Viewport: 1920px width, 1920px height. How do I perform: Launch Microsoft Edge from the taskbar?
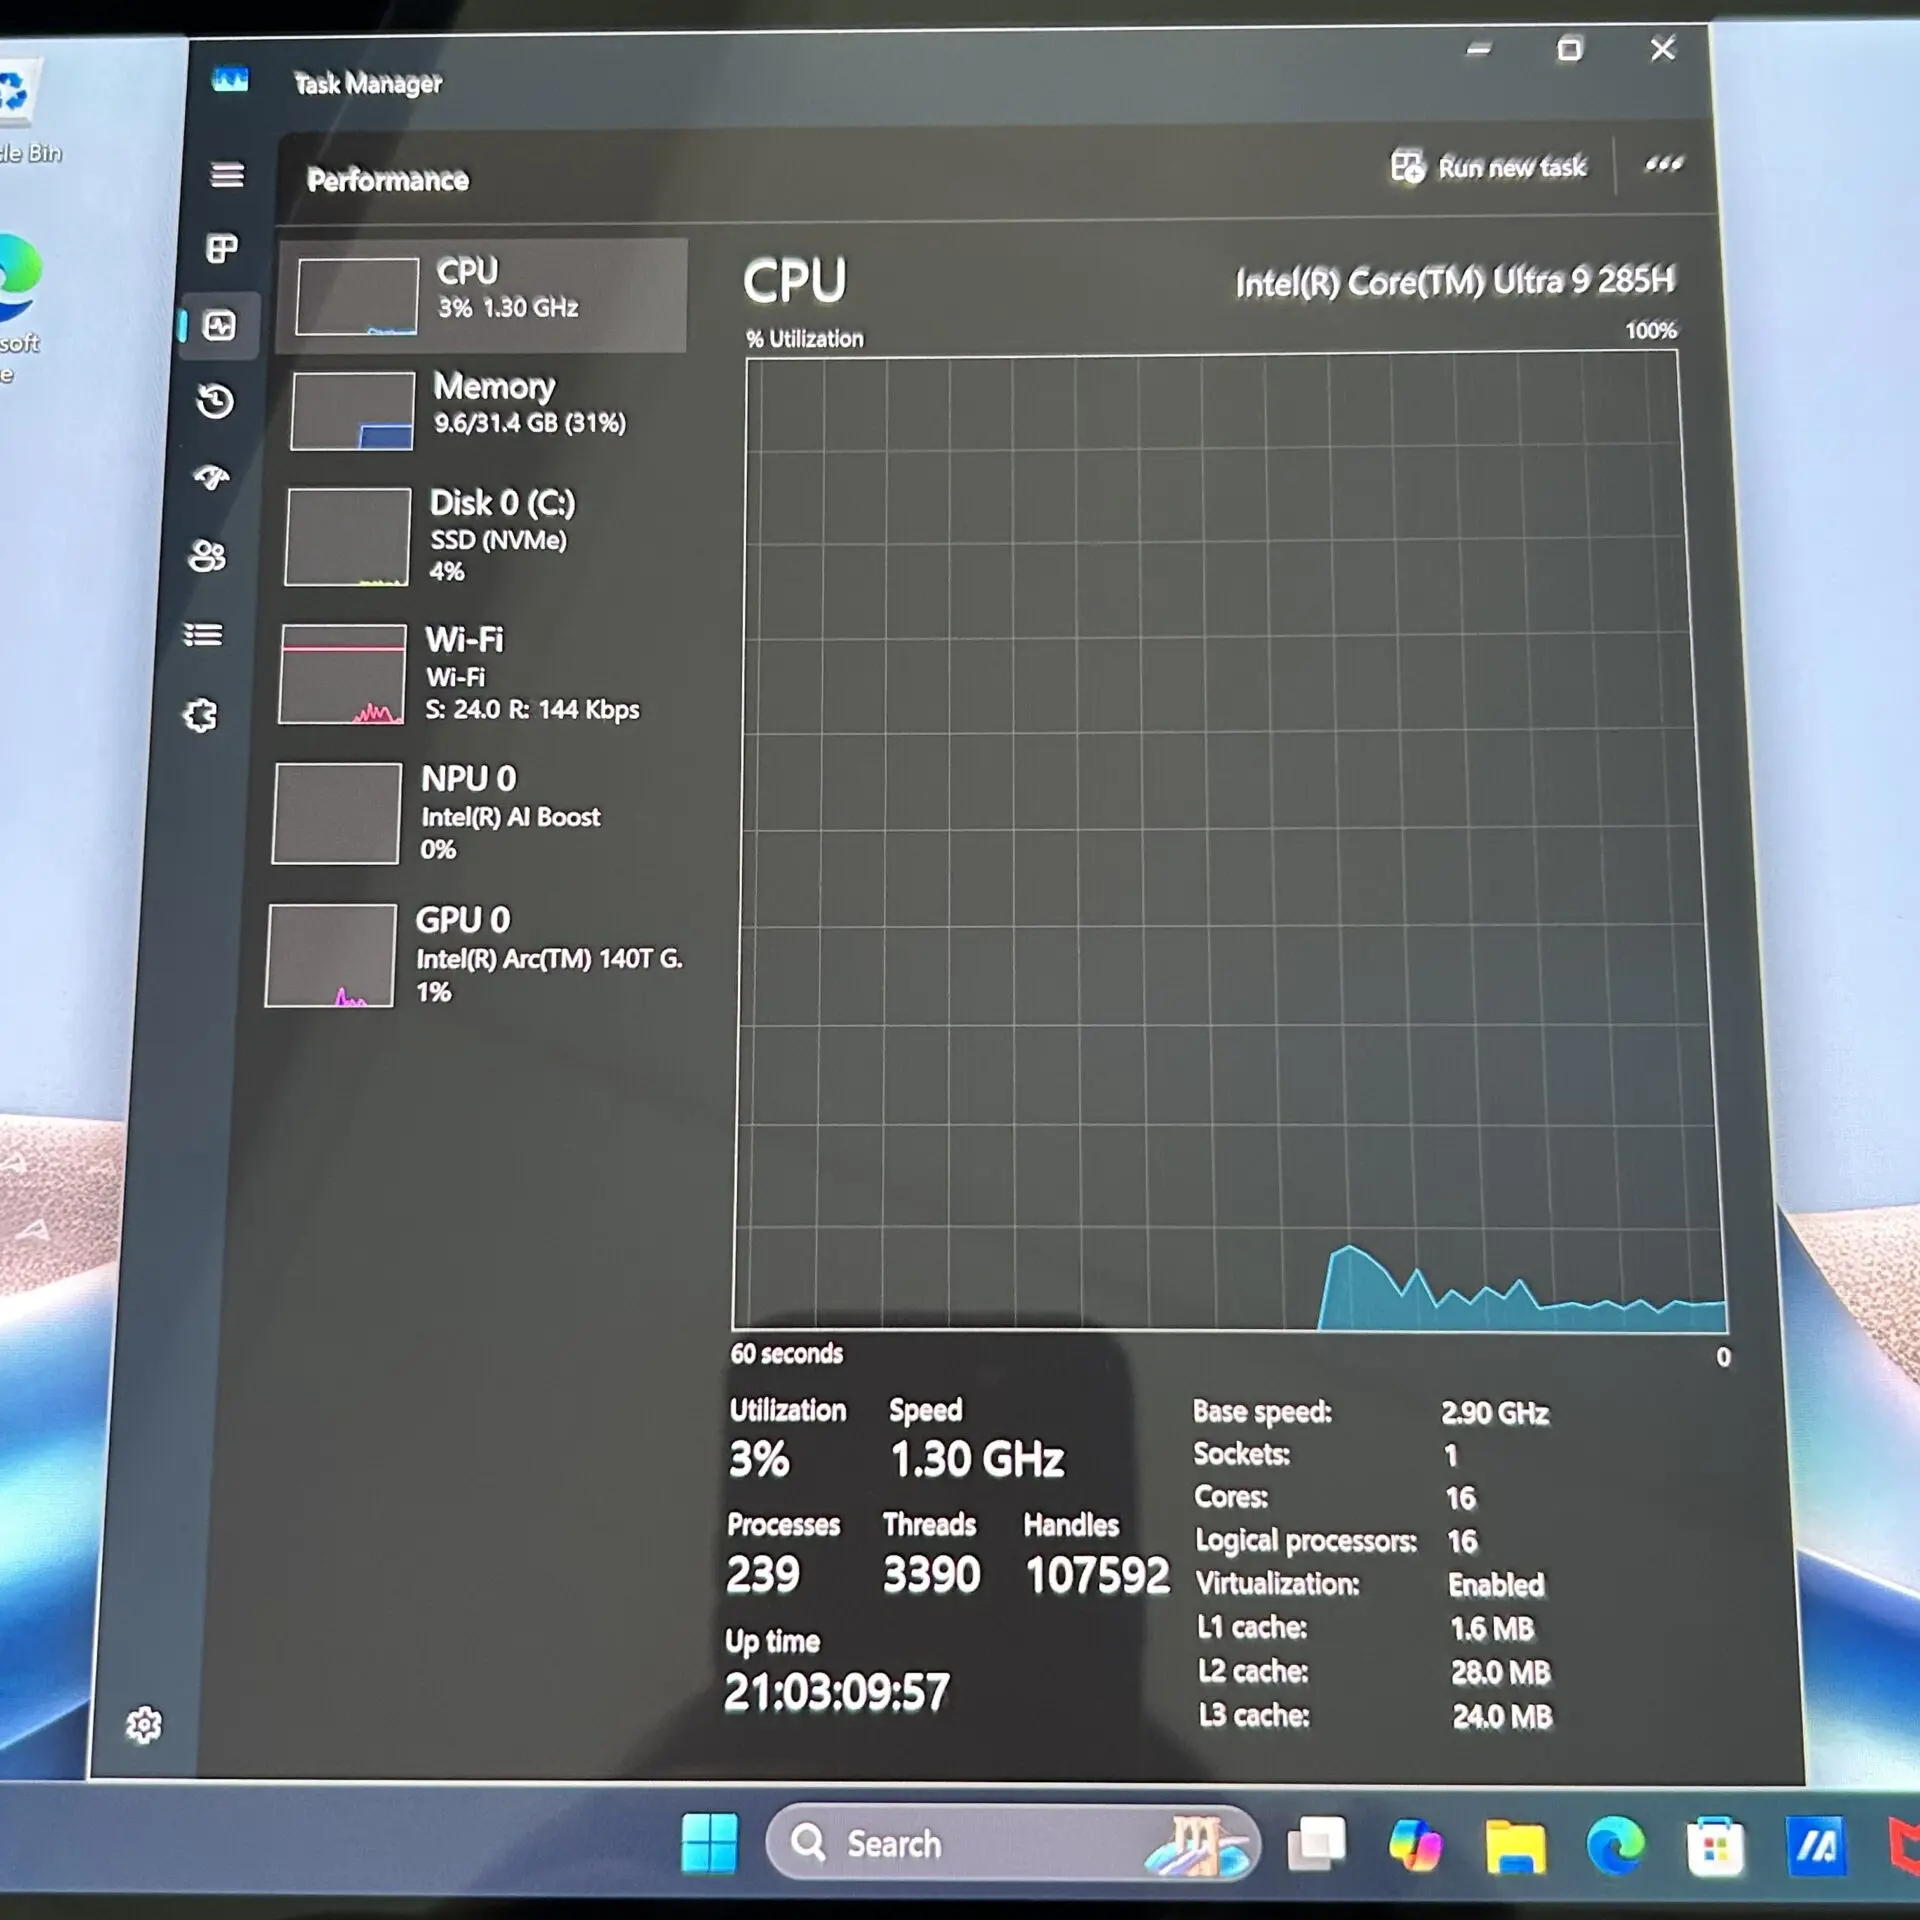click(x=1615, y=1845)
